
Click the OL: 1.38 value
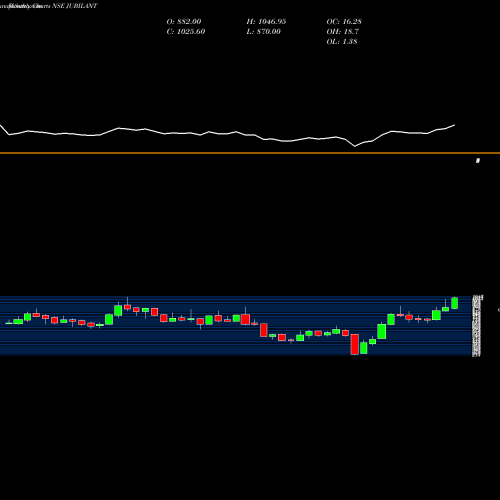pos(342,41)
